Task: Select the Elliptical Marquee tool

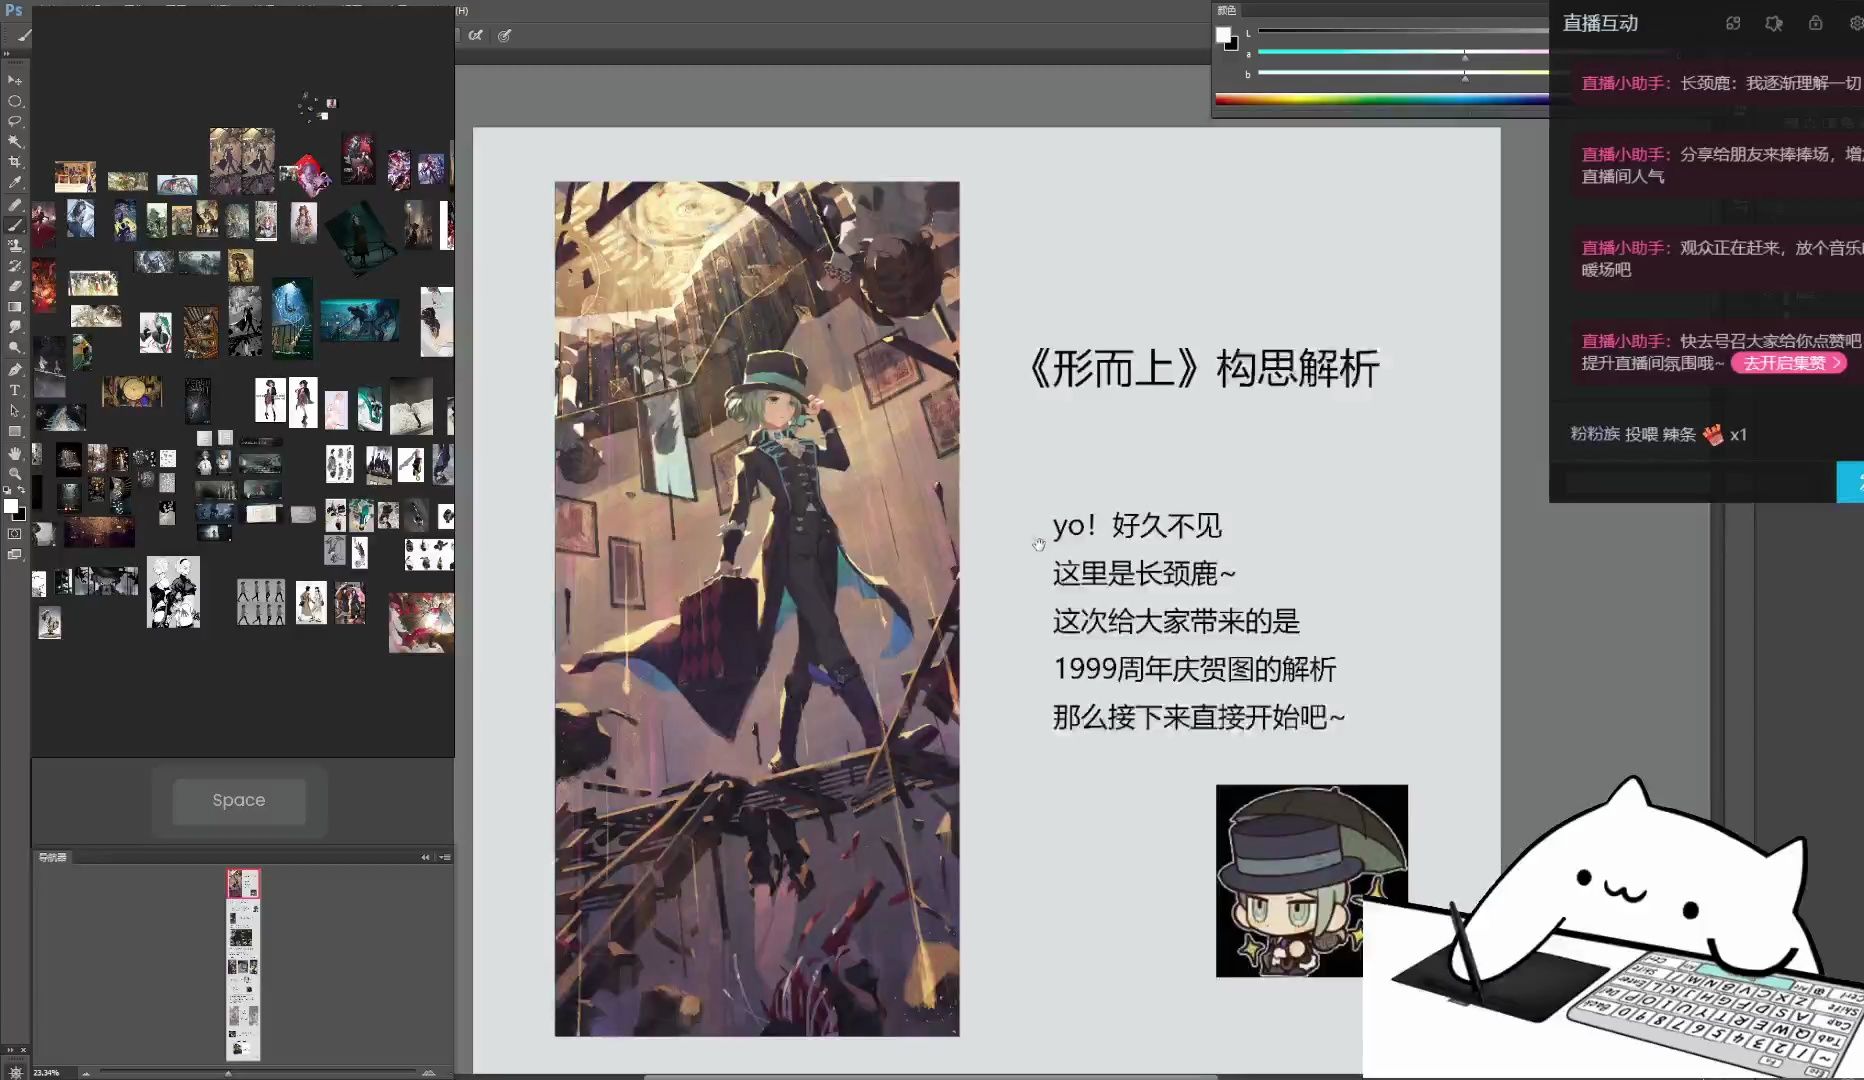Action: (15, 101)
